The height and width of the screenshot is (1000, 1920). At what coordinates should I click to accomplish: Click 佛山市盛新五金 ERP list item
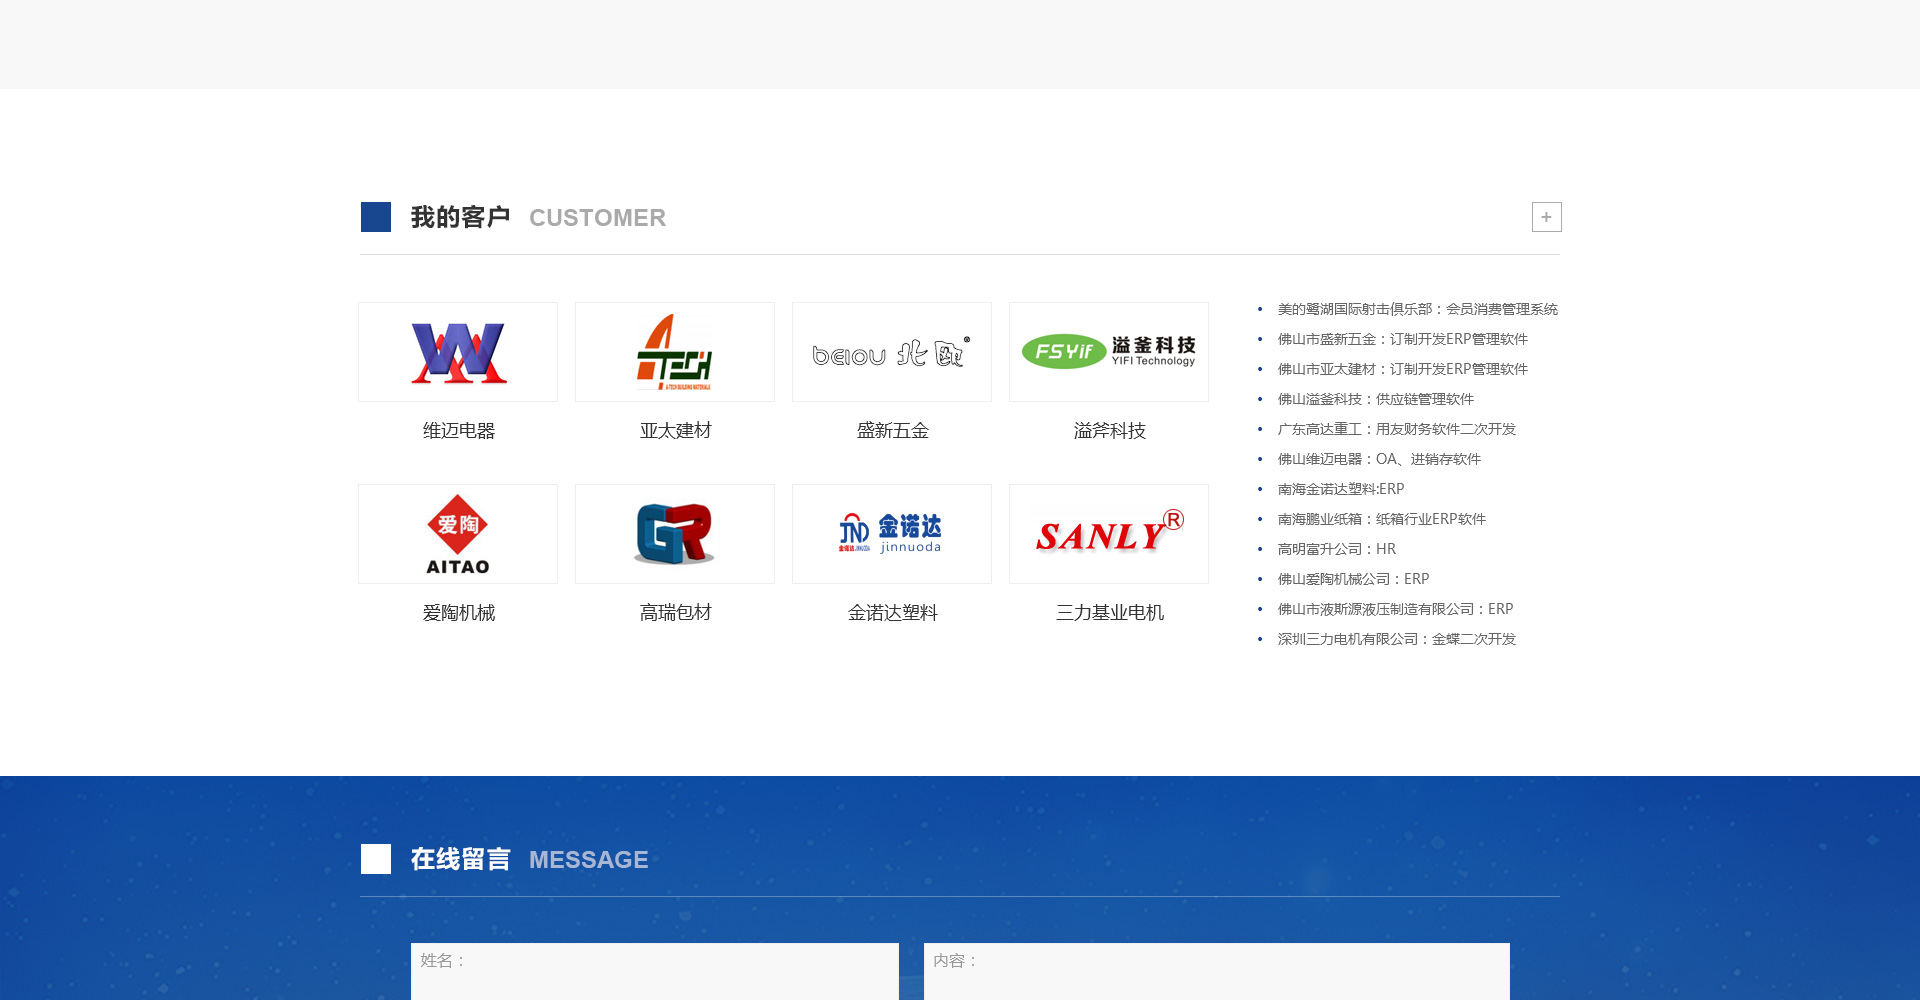click(x=1402, y=339)
